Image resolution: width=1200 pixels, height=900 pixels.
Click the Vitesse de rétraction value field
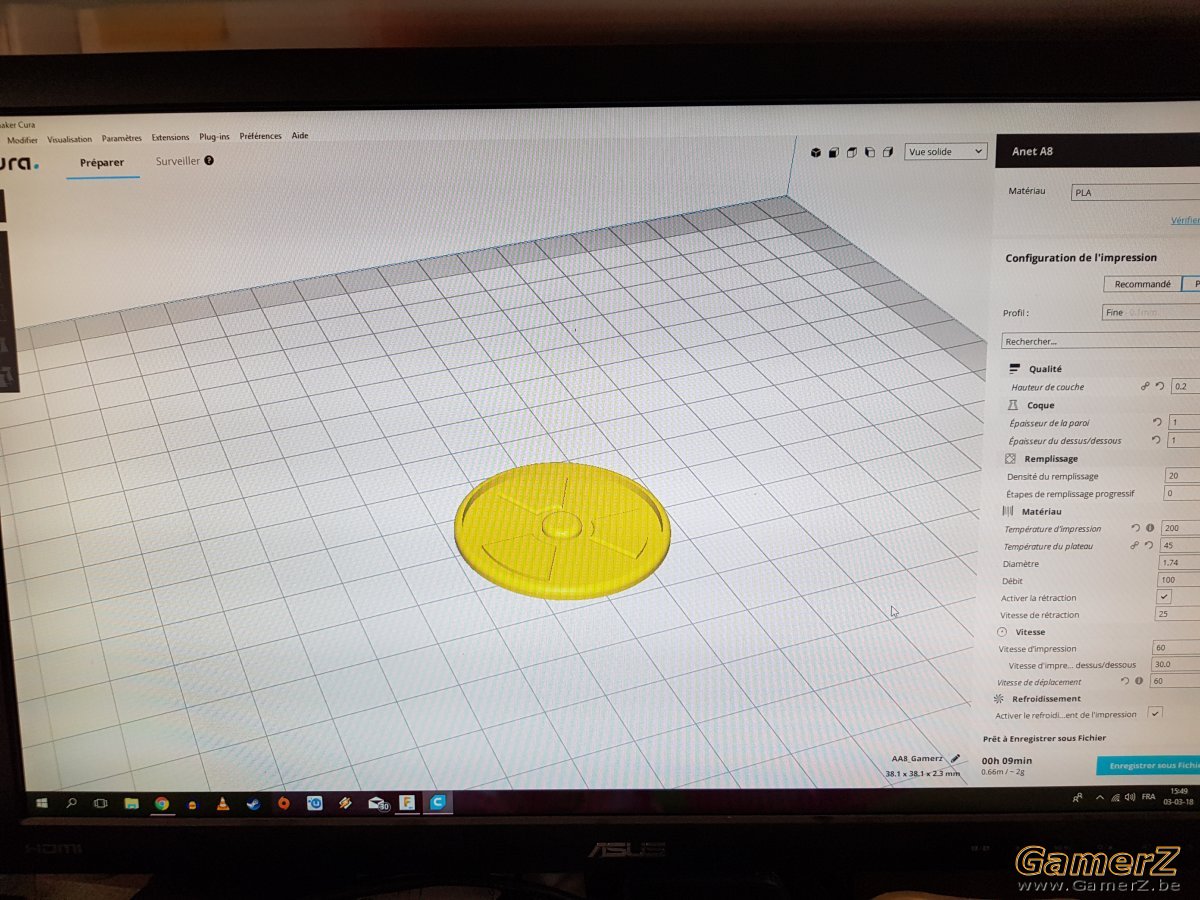pyautogui.click(x=1177, y=614)
